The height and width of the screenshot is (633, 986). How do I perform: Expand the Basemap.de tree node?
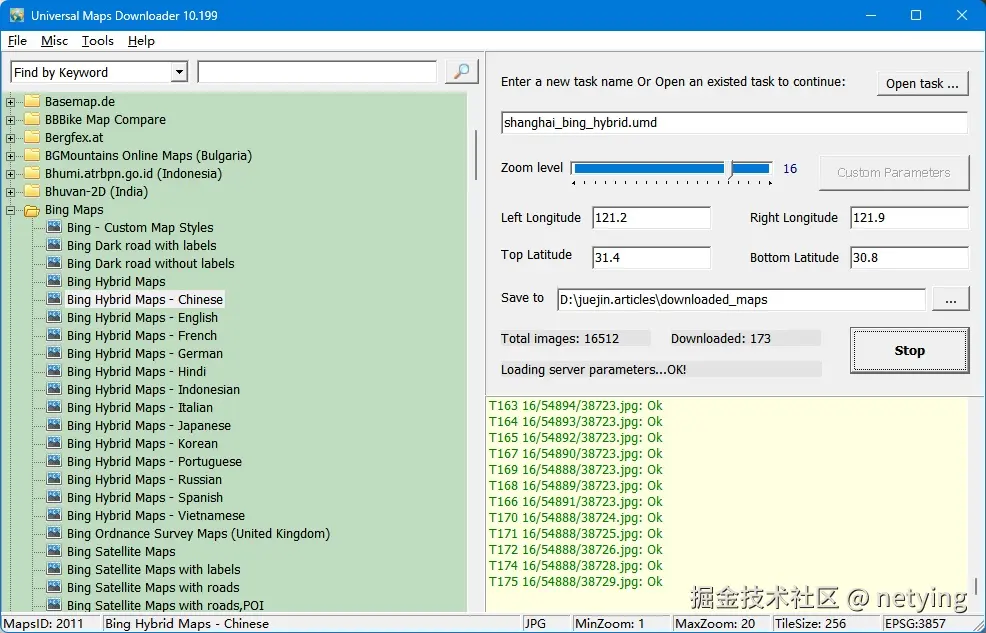(x=11, y=102)
